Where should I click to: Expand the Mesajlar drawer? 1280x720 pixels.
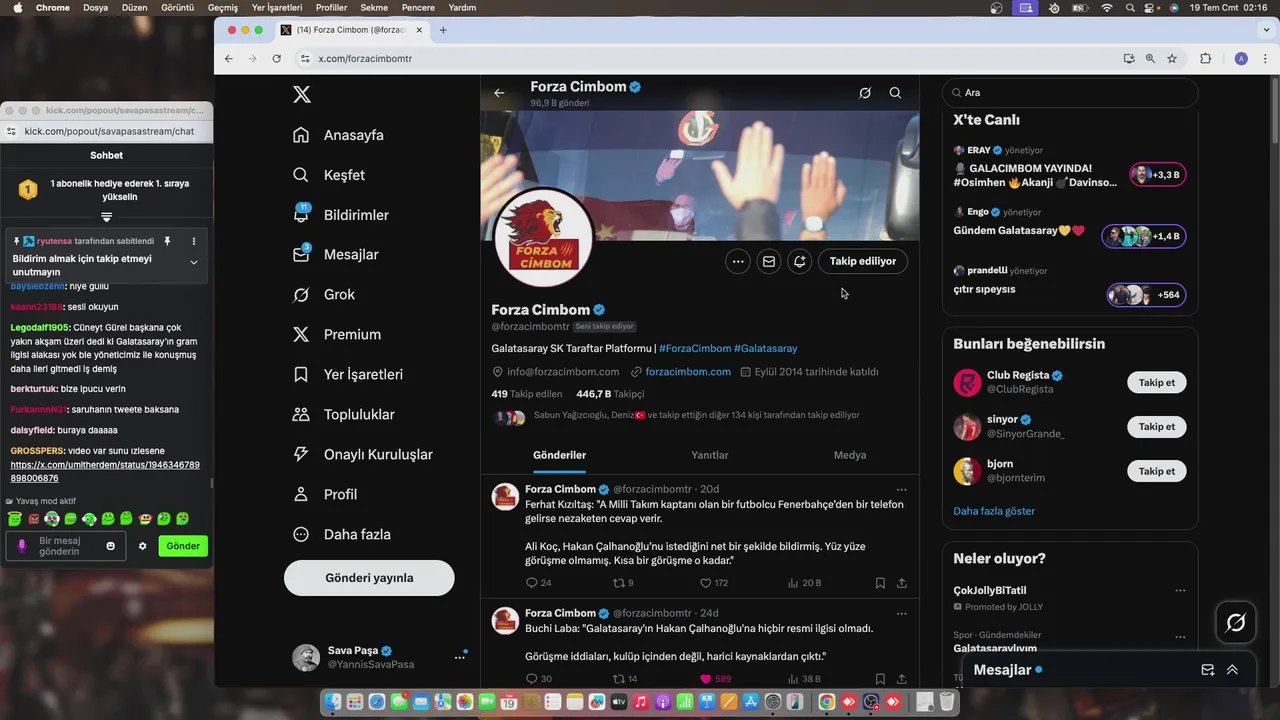point(1232,670)
